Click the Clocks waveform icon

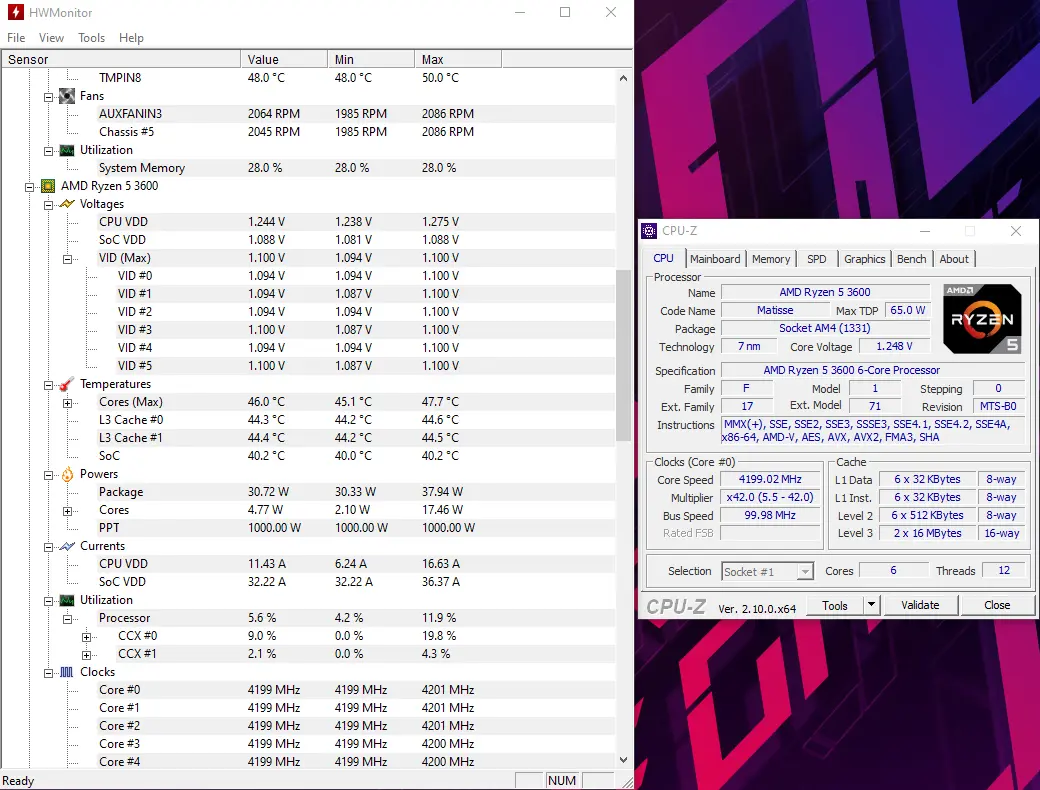pyautogui.click(x=67, y=672)
